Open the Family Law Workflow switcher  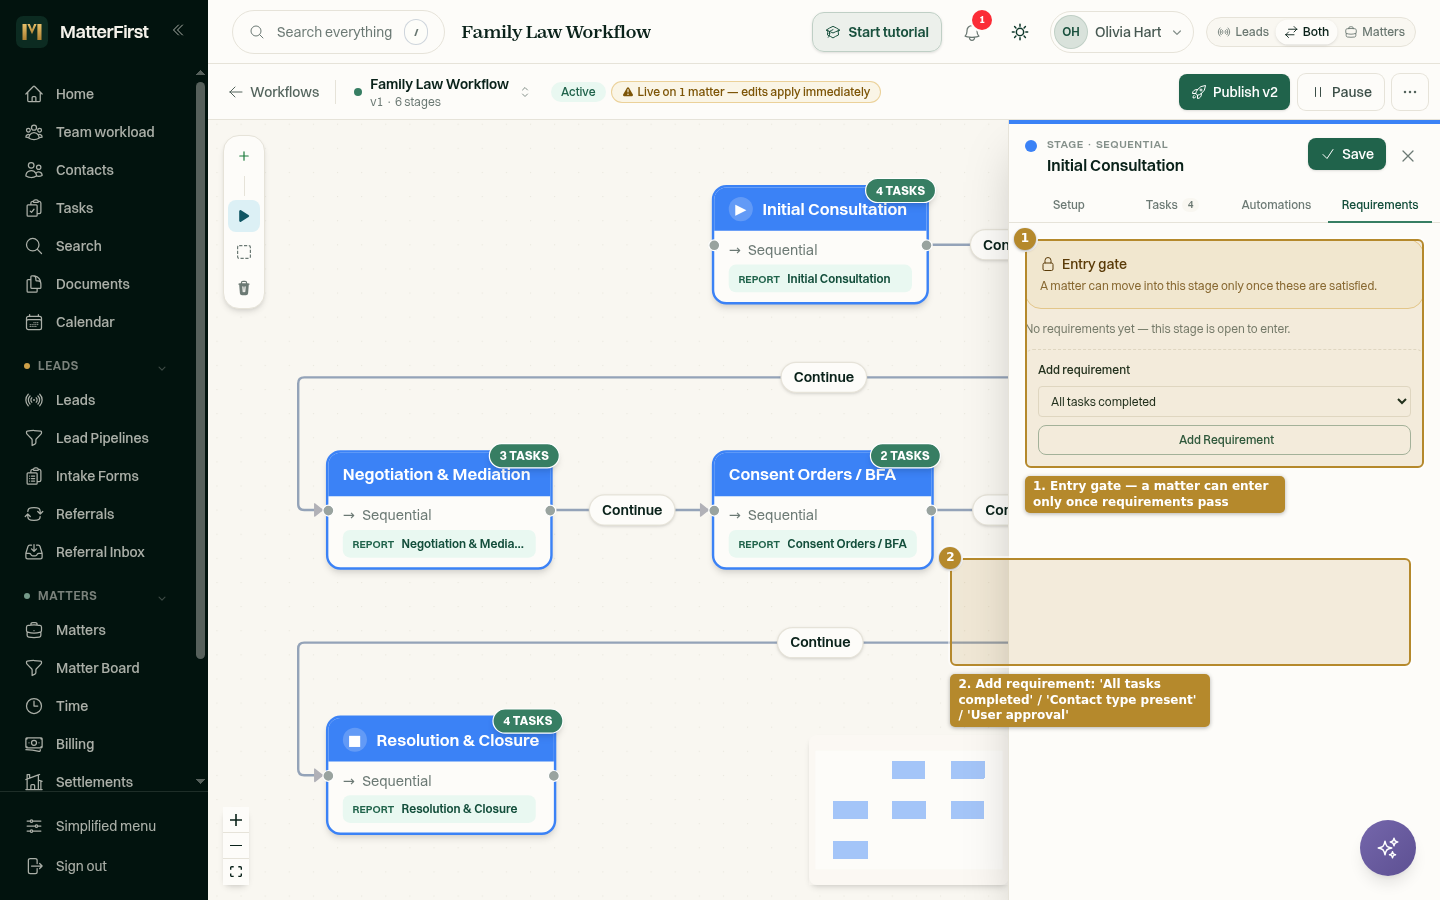tap(441, 92)
